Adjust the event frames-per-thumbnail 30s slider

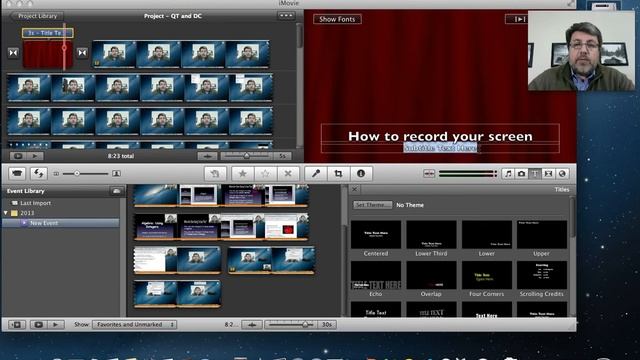[304, 324]
